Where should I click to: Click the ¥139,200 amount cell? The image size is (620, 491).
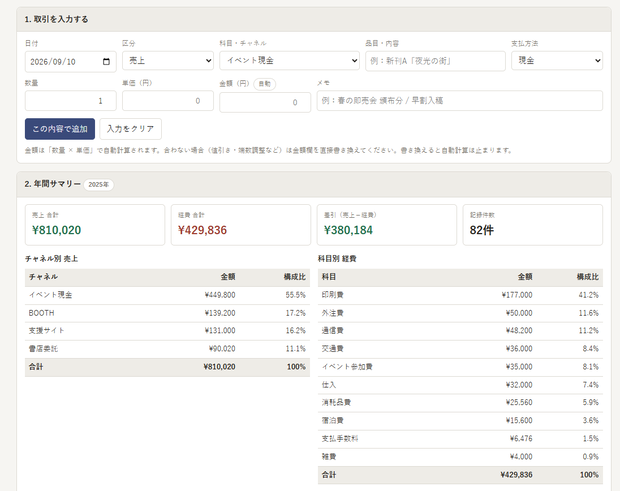[x=220, y=313]
